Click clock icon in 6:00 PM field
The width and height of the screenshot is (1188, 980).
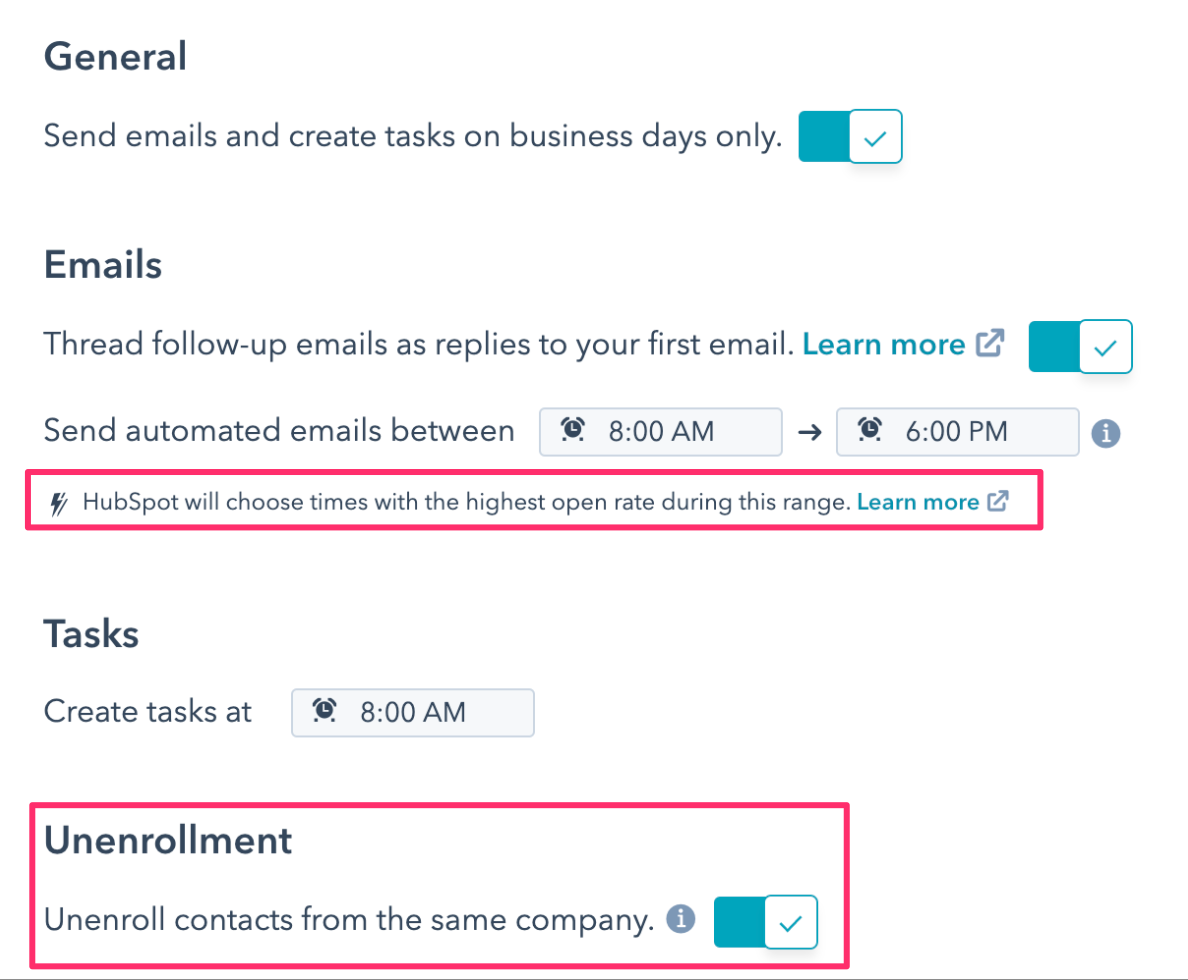click(870, 430)
